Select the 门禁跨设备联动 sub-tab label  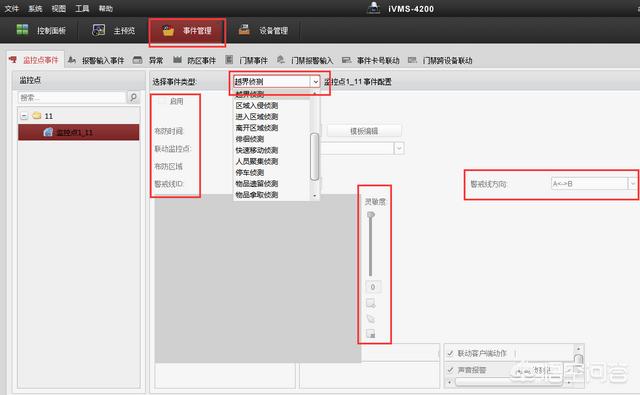click(447, 61)
